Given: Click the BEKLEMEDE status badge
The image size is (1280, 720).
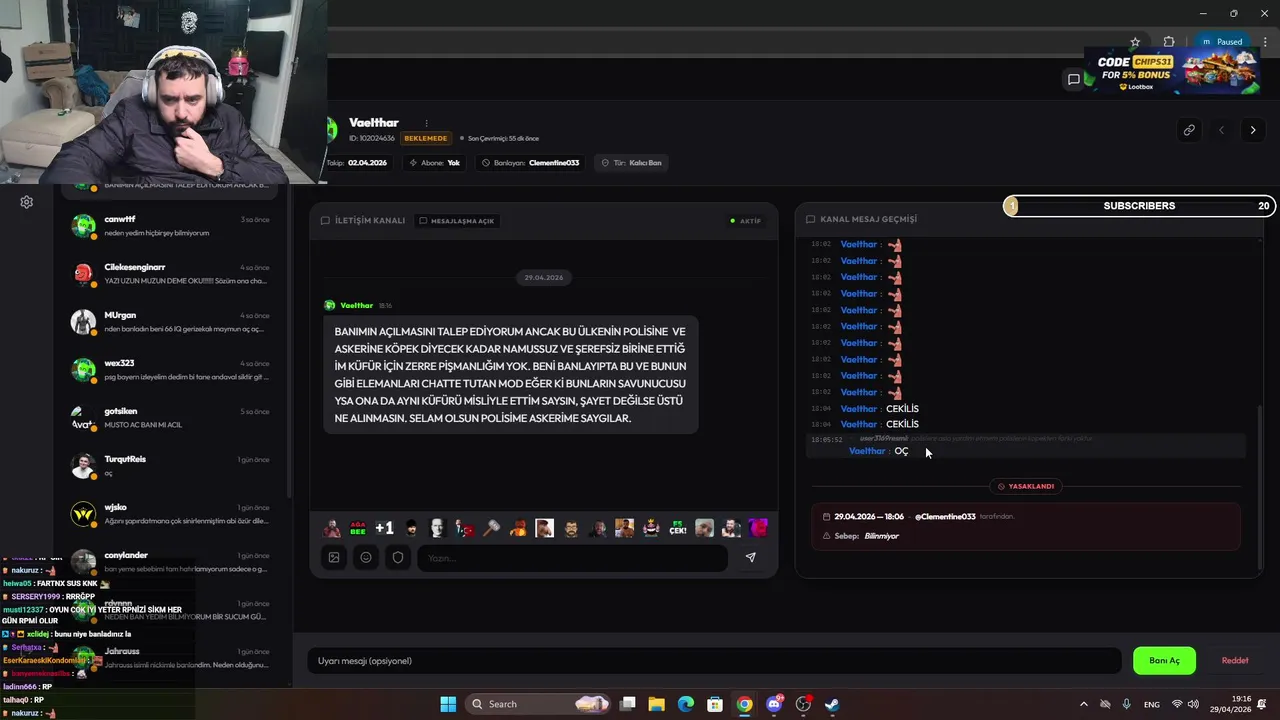Looking at the screenshot, I should (x=425, y=138).
